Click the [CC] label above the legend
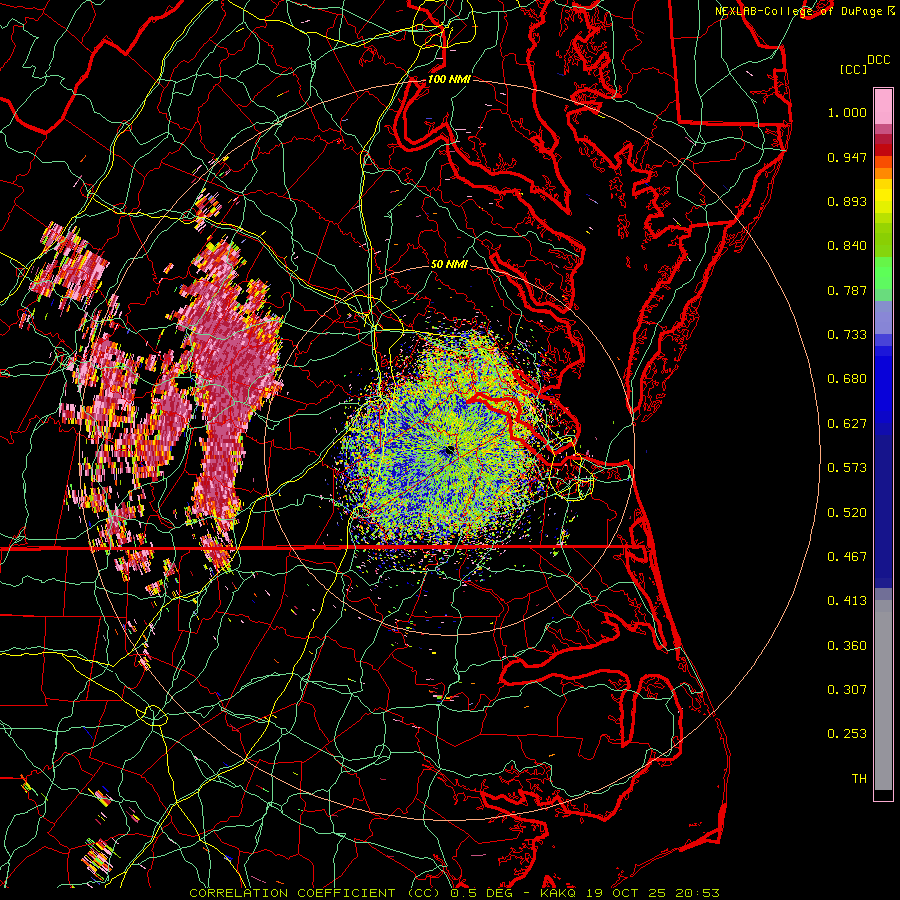The height and width of the screenshot is (900, 900). [x=853, y=69]
